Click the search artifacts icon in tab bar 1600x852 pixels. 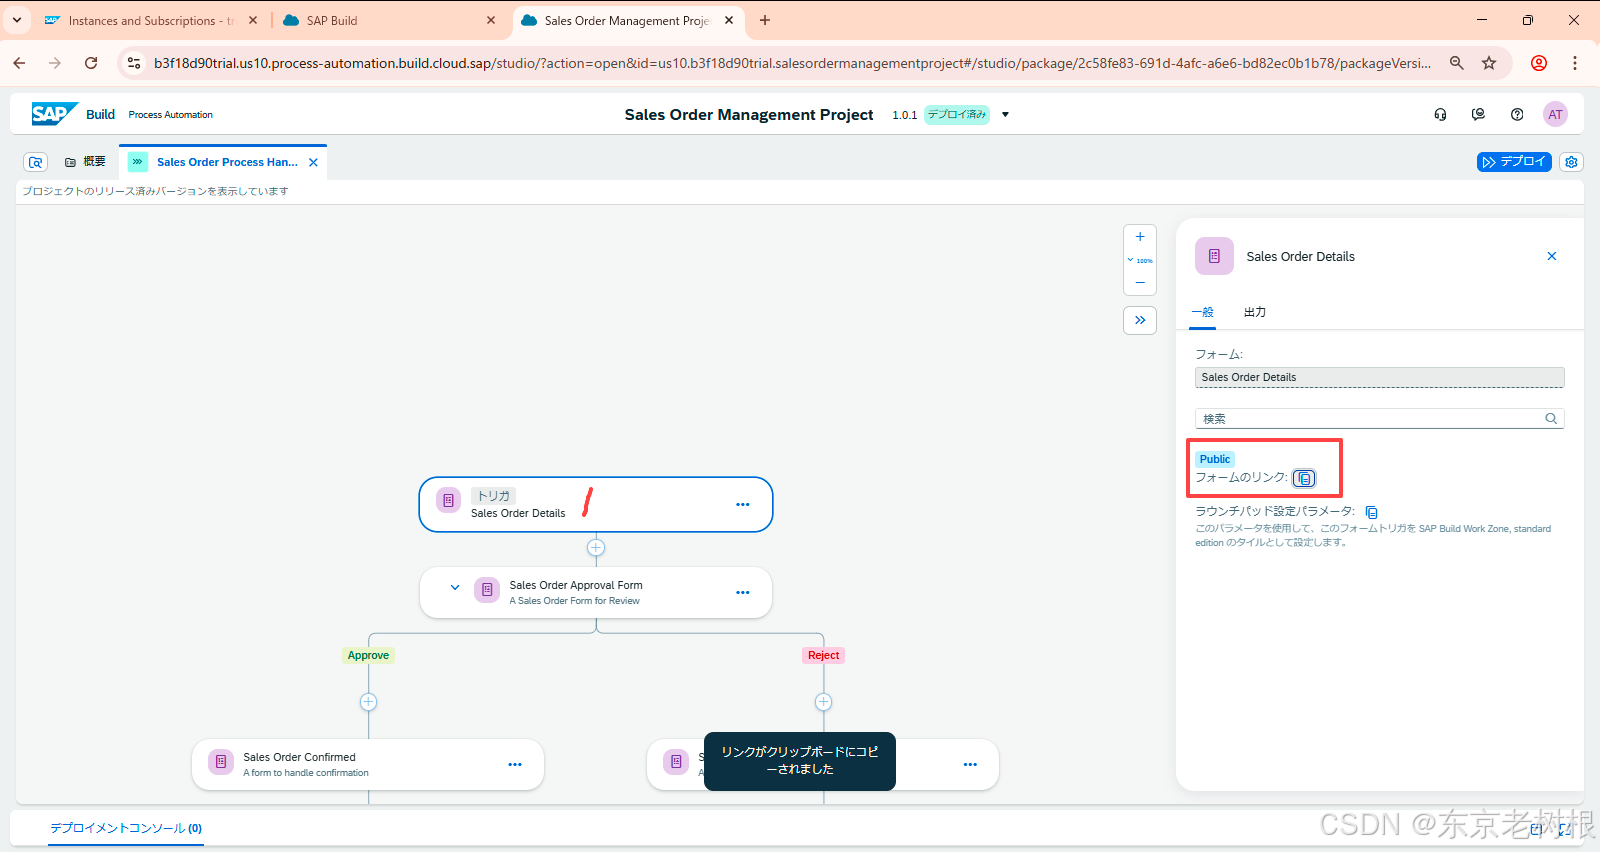[x=36, y=162]
